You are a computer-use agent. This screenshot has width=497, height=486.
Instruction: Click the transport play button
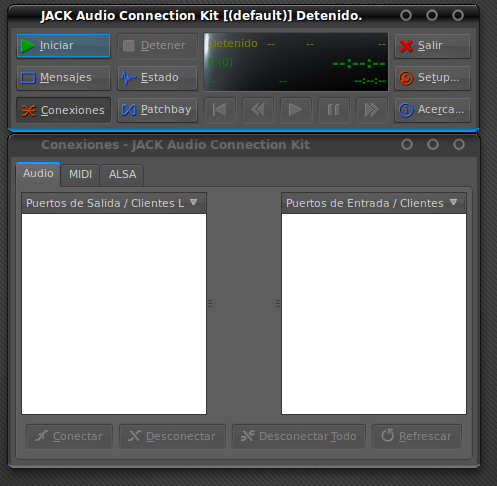296,110
